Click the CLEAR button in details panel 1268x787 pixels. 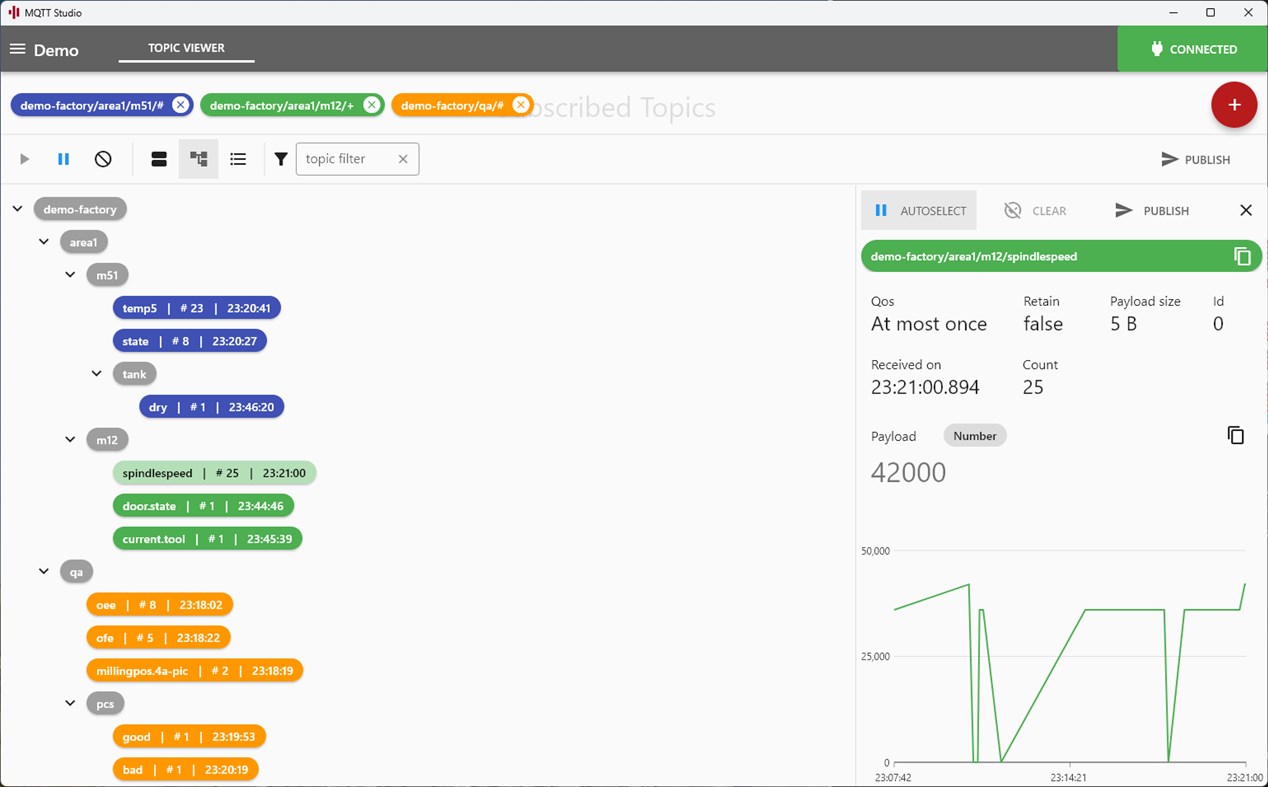1035,210
